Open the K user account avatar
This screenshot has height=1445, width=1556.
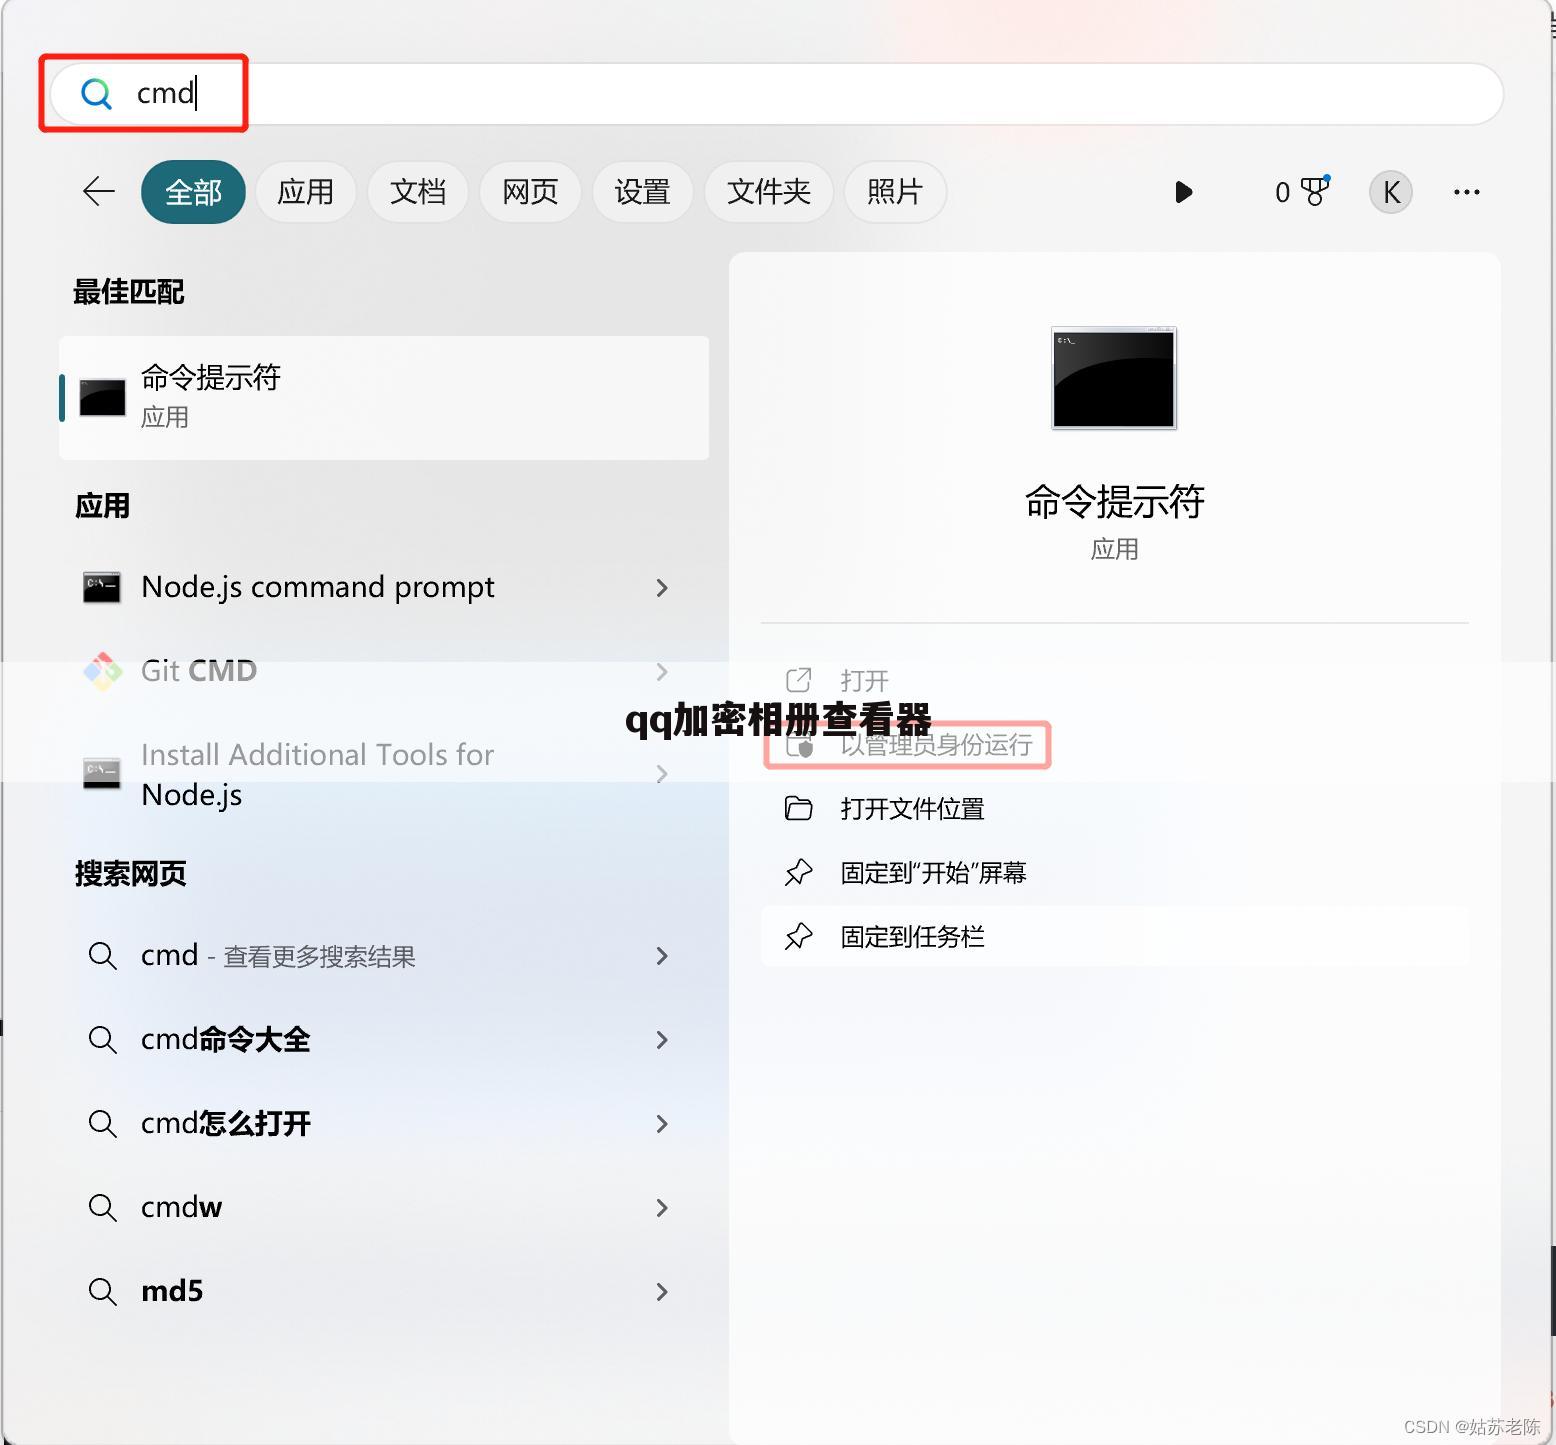[x=1390, y=192]
